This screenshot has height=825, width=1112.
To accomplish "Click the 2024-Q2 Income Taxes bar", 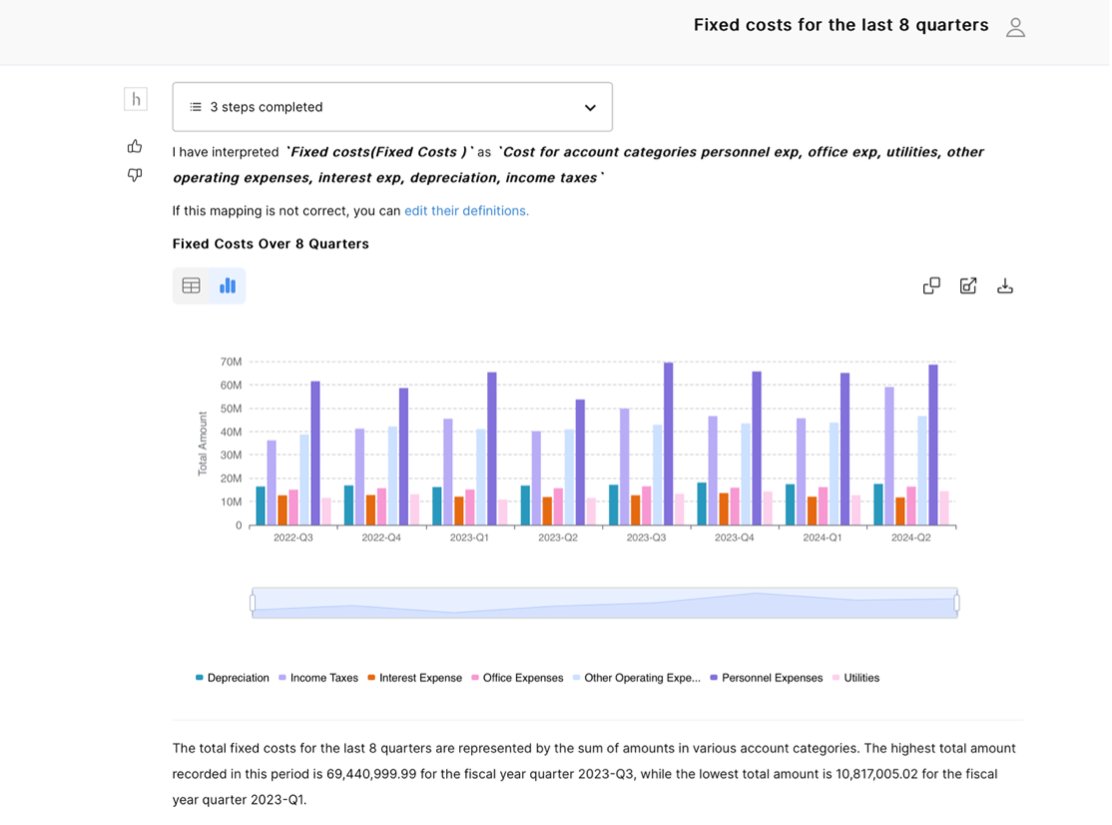I will tap(889, 456).
